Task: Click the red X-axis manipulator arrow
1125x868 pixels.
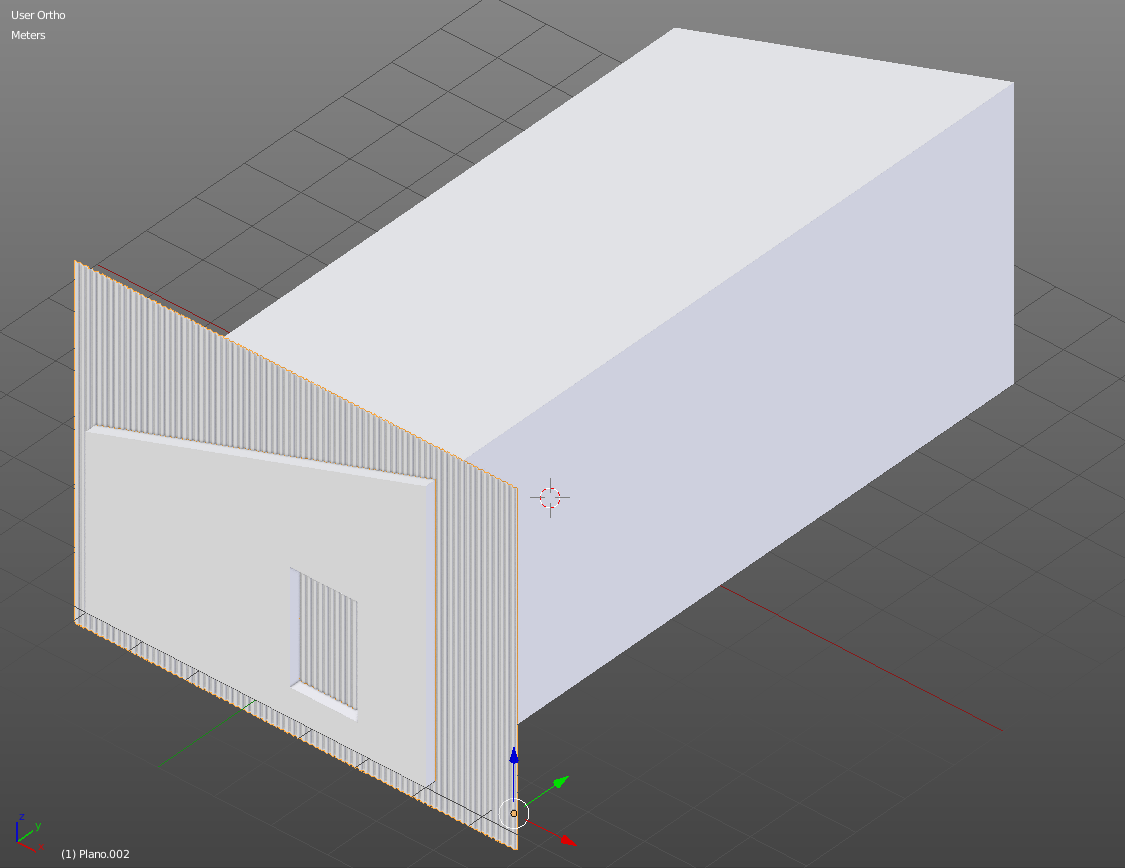Action: click(568, 839)
